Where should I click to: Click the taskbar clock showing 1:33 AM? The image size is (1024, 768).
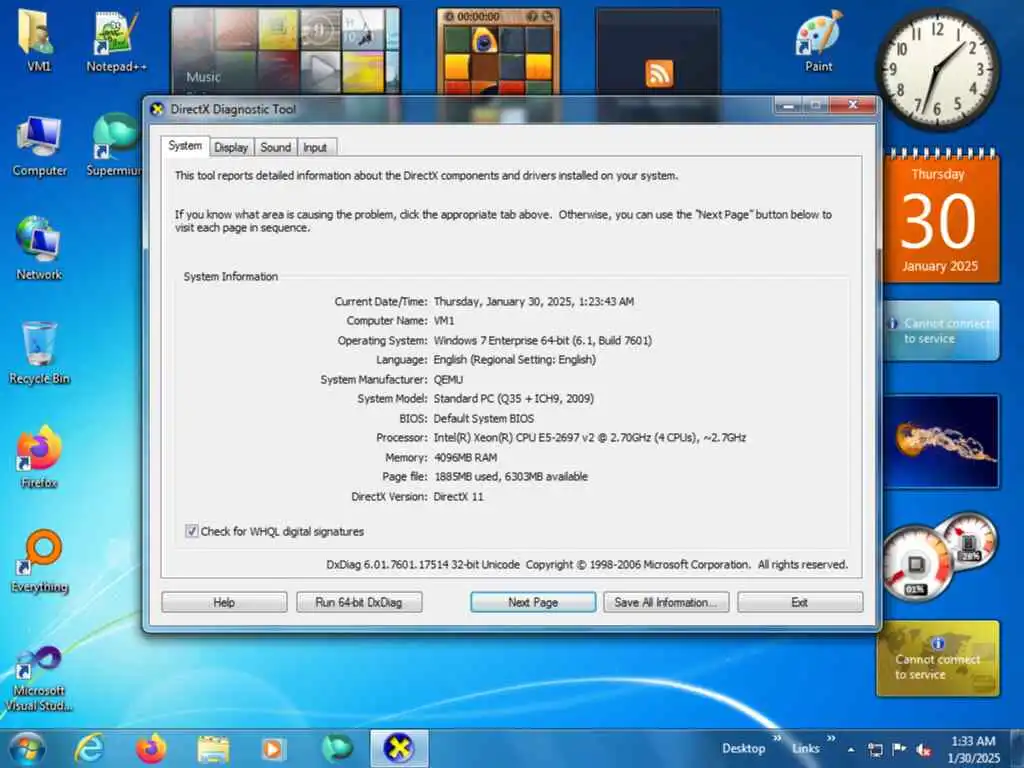973,750
